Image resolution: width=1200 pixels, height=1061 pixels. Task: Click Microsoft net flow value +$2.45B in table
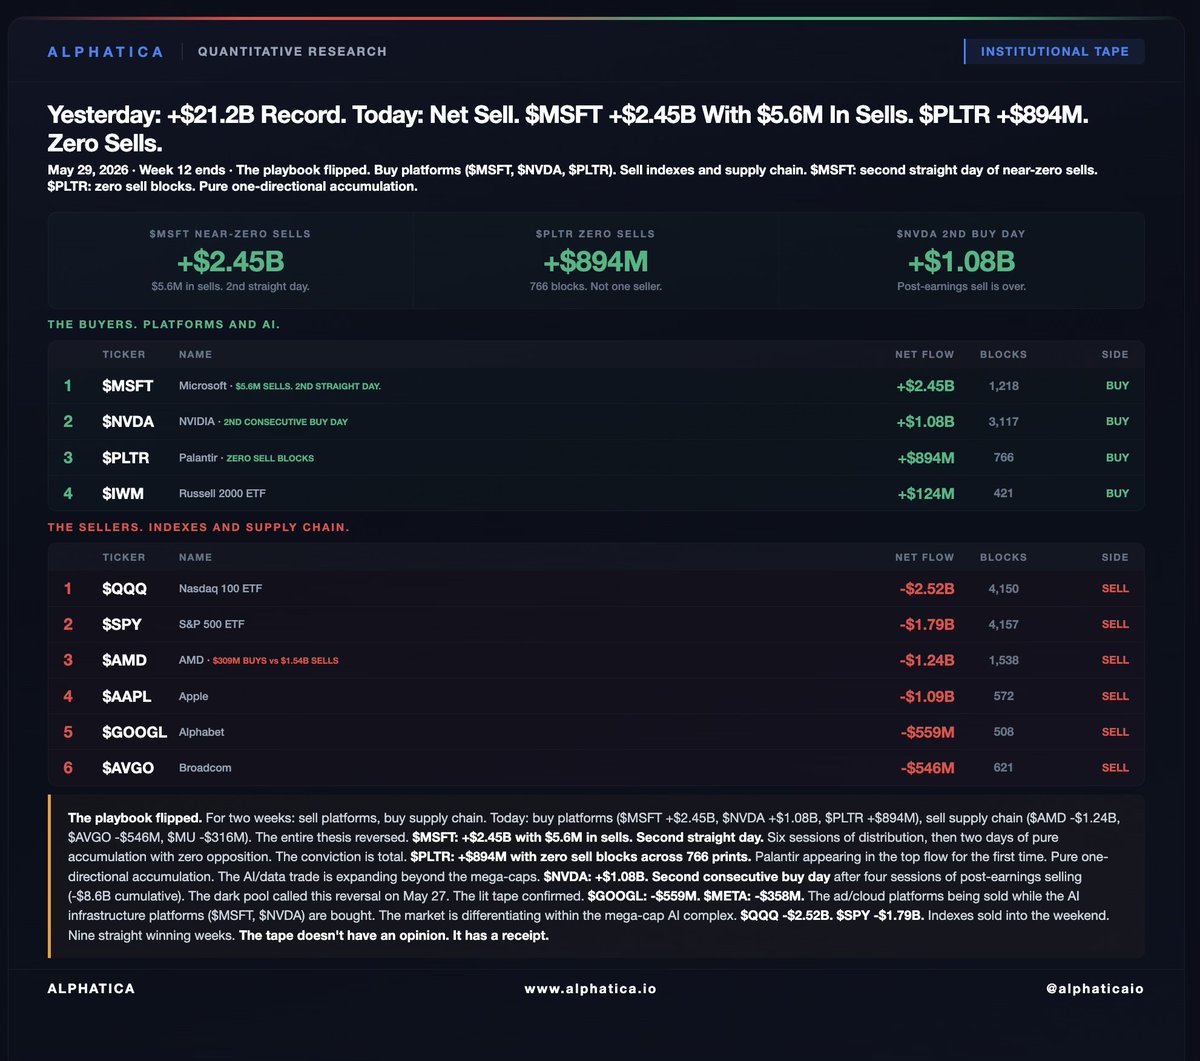click(925, 386)
